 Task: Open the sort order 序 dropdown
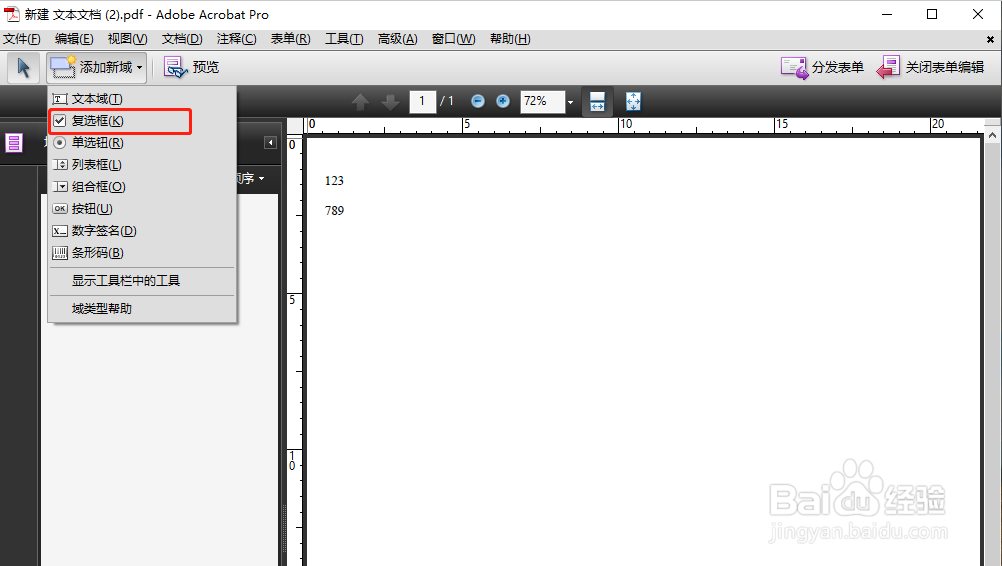coord(252,178)
